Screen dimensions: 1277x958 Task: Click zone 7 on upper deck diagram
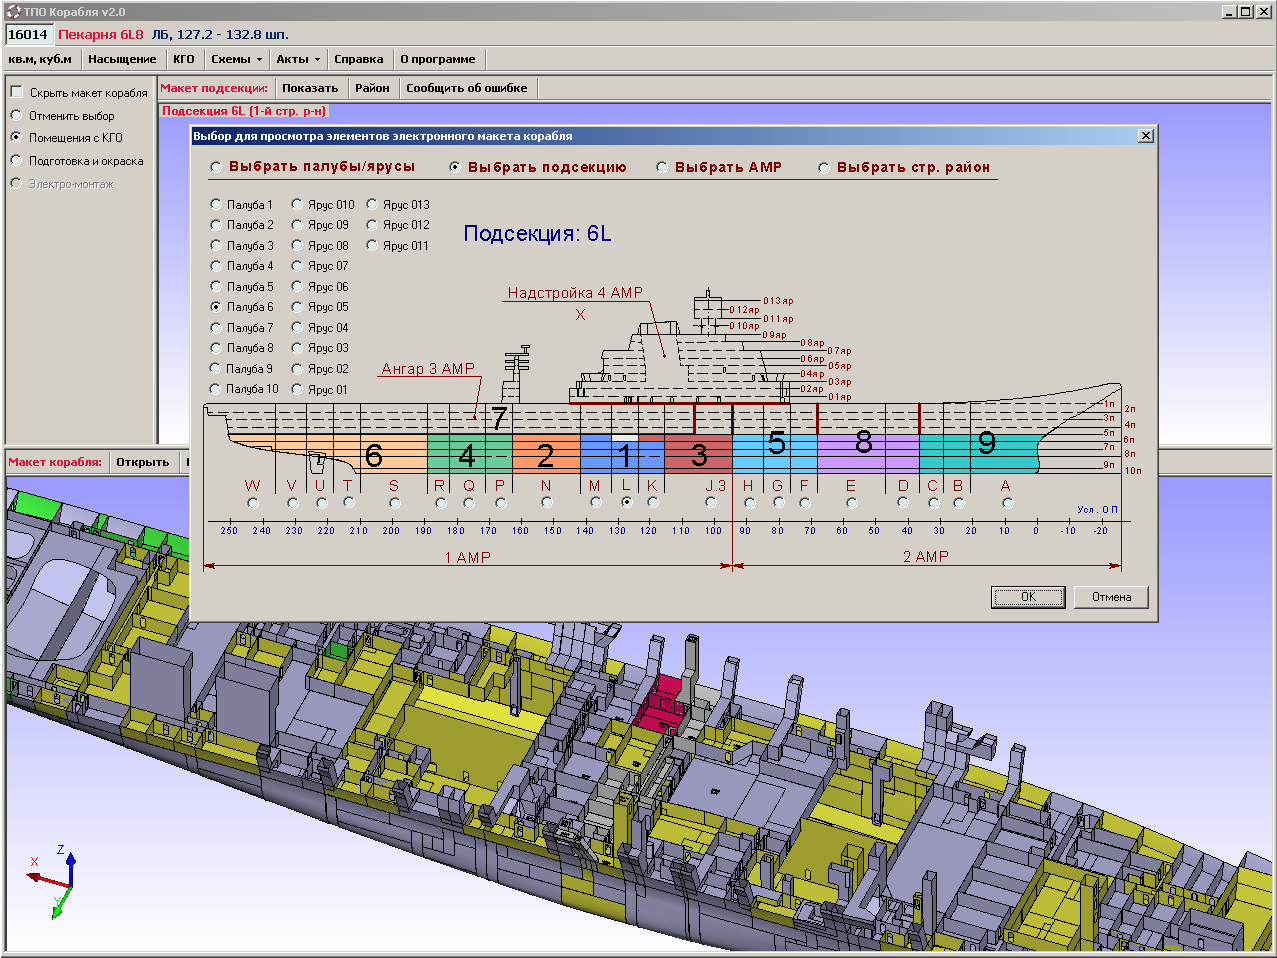pyautogui.click(x=499, y=418)
